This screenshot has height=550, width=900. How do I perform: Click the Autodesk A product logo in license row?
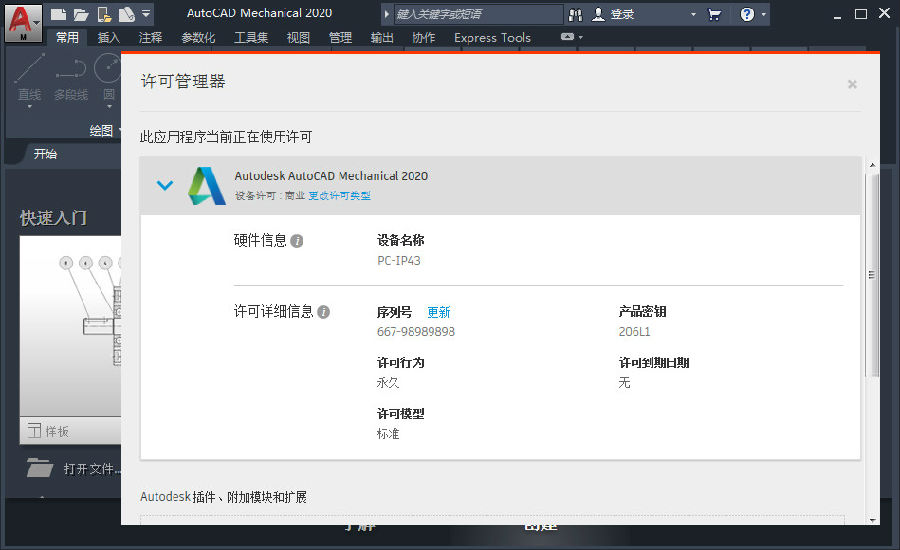[x=207, y=185]
